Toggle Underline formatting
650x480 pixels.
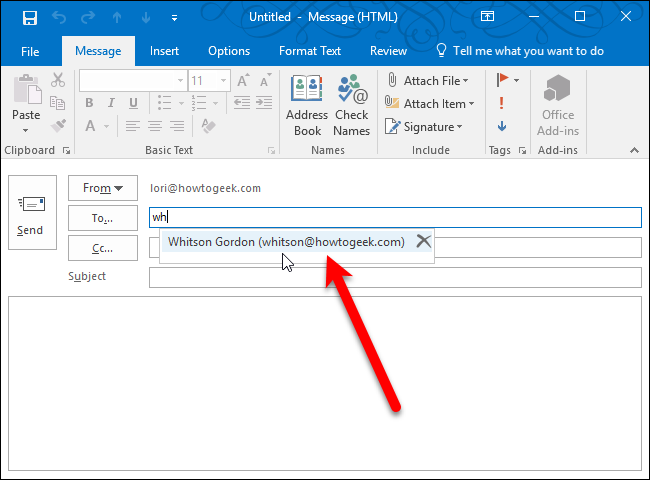point(133,103)
